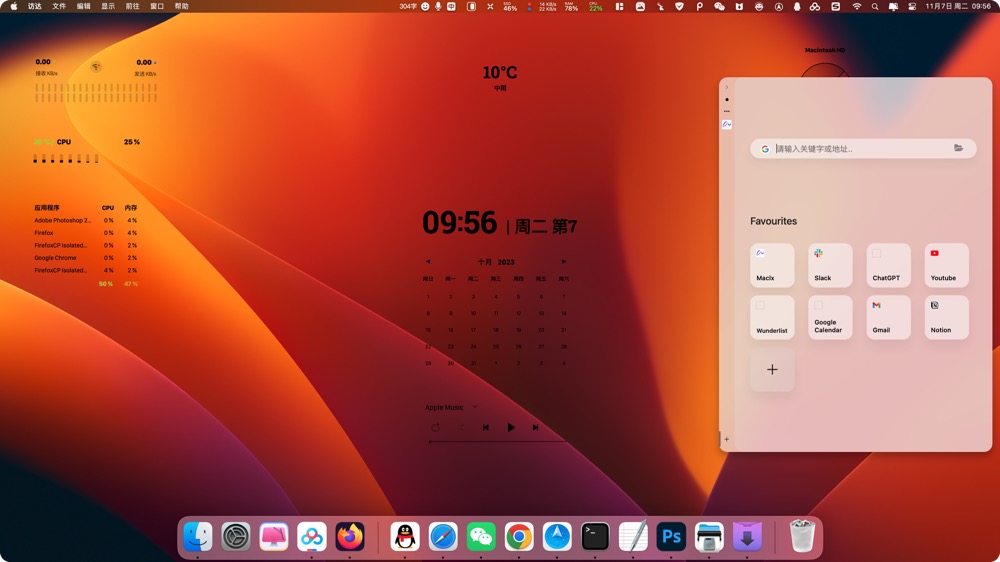Open the 显示 menu

pos(108,6)
